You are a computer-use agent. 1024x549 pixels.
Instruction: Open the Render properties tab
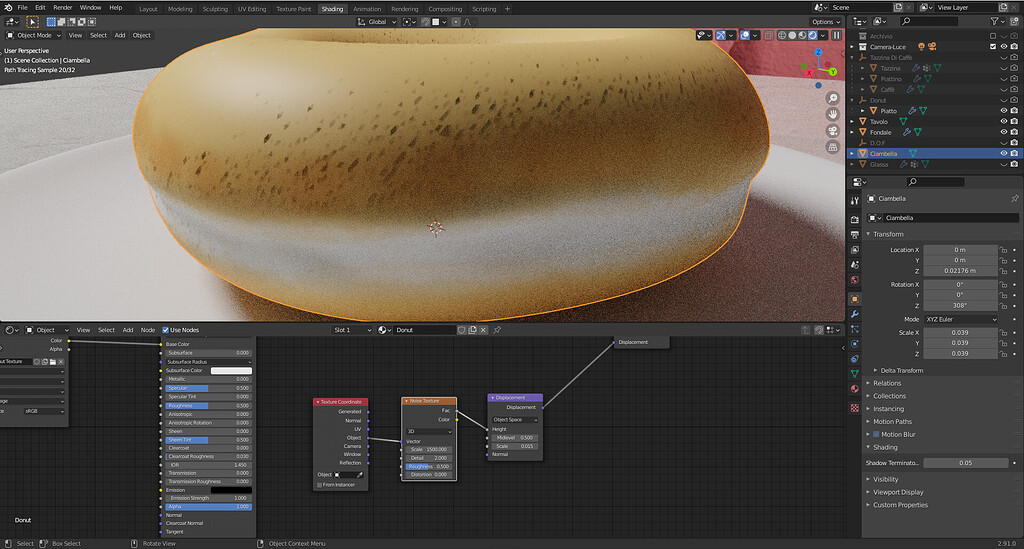coord(854,219)
